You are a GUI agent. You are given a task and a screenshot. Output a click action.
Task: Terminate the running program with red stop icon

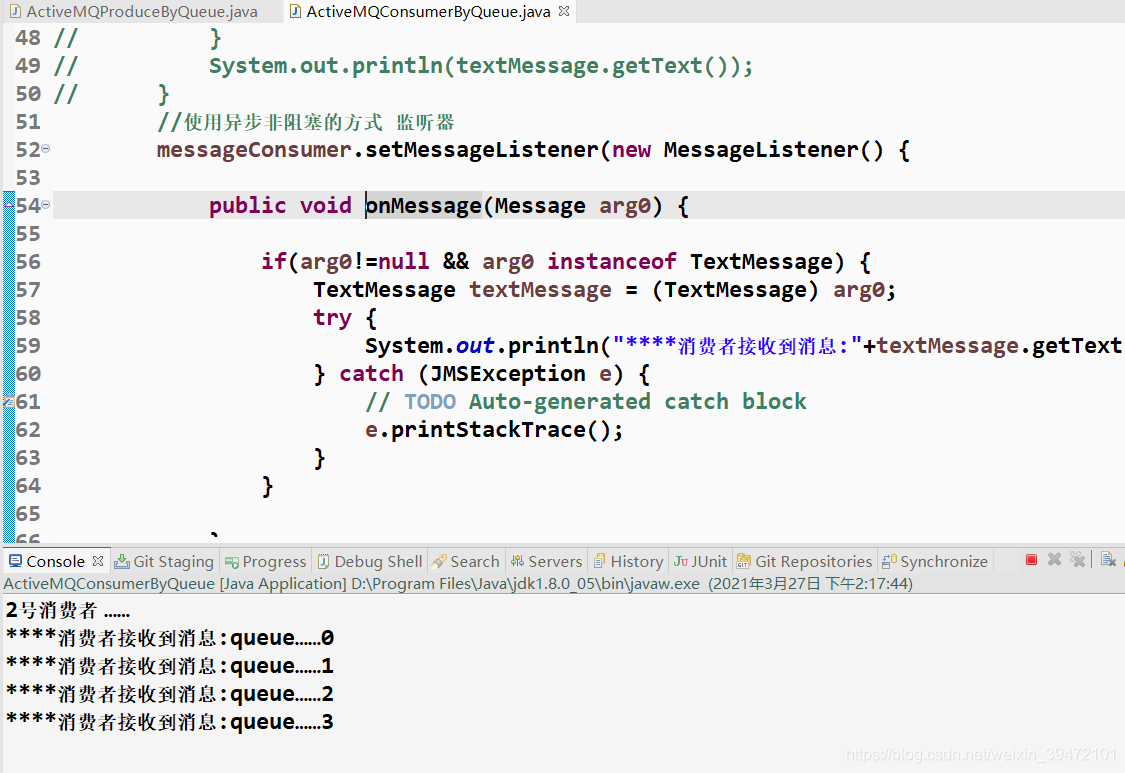tap(1031, 560)
